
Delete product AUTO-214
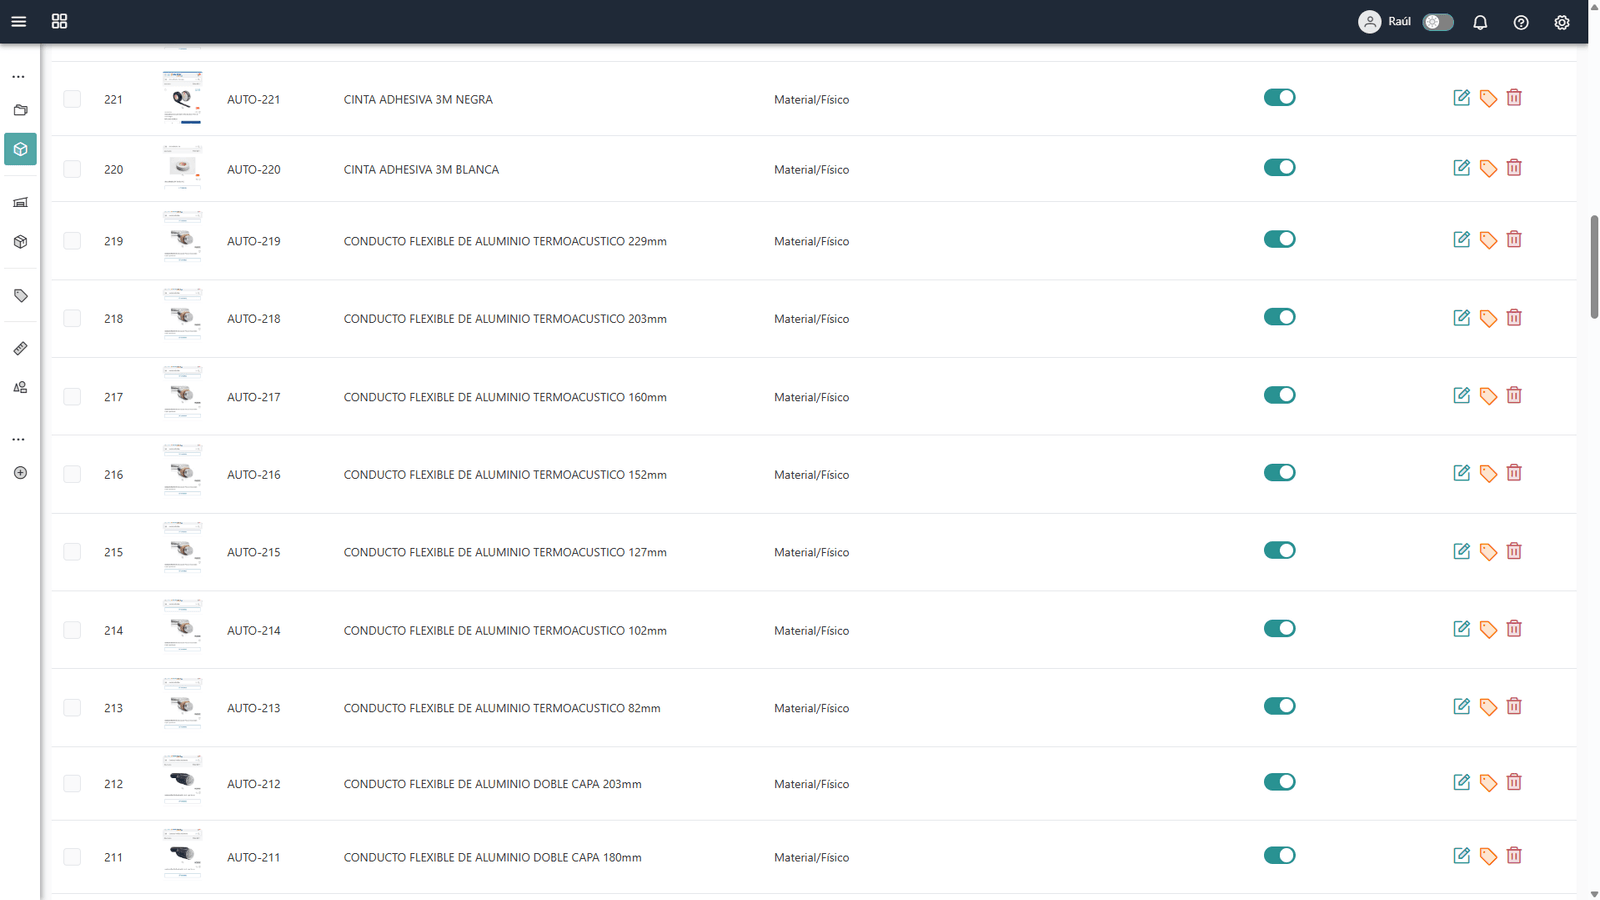click(x=1514, y=628)
